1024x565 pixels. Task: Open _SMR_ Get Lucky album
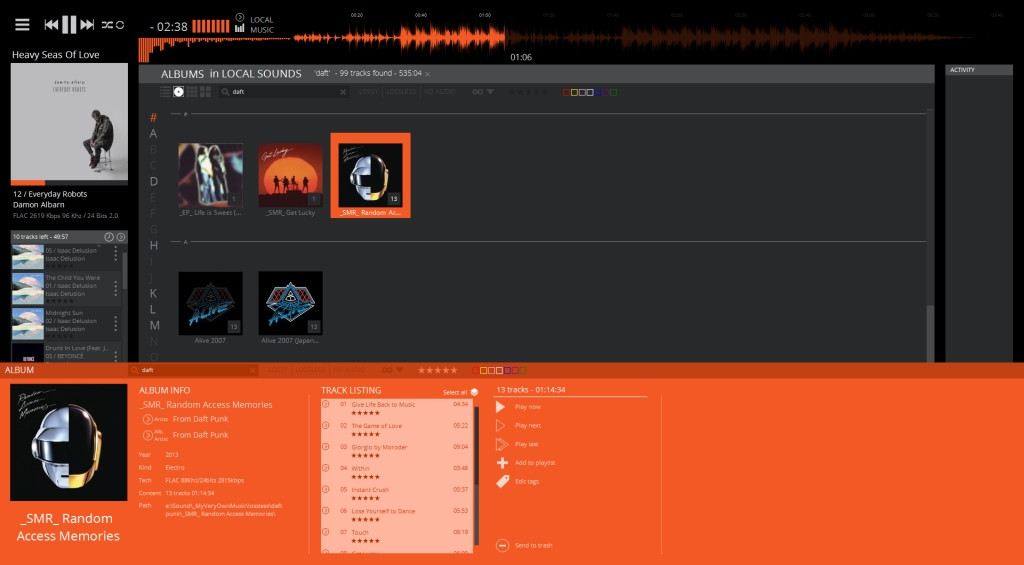click(x=291, y=175)
